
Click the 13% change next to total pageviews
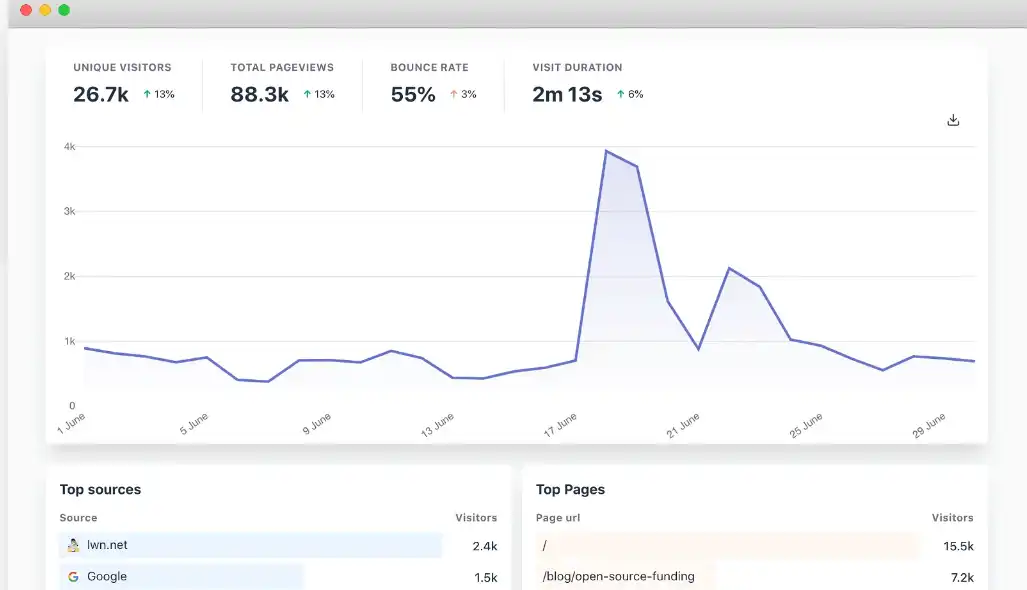tap(319, 94)
